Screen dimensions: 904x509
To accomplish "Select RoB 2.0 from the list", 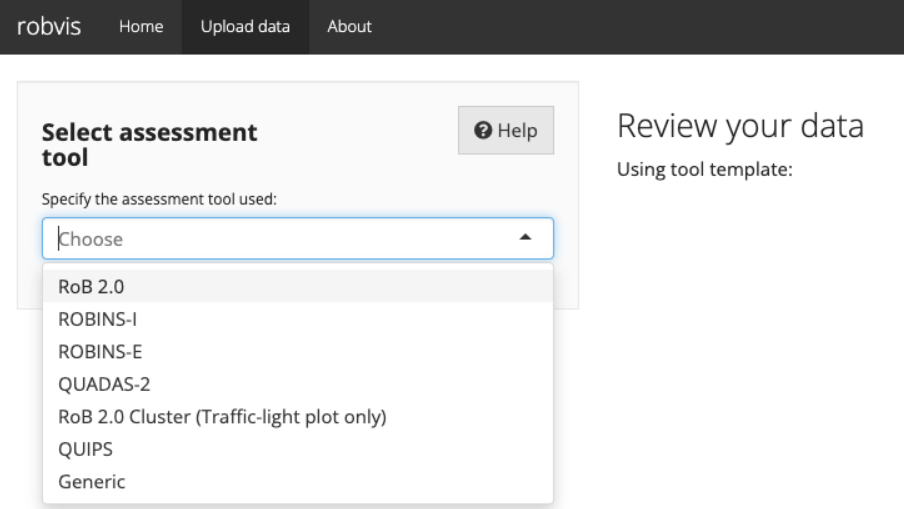I will tap(297, 286).
